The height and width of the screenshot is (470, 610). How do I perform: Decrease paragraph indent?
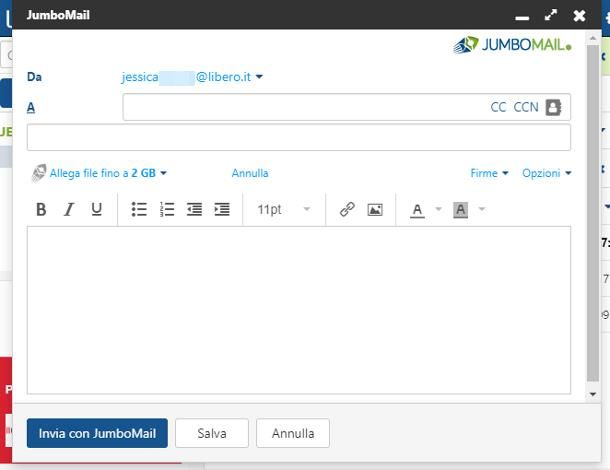(194, 209)
